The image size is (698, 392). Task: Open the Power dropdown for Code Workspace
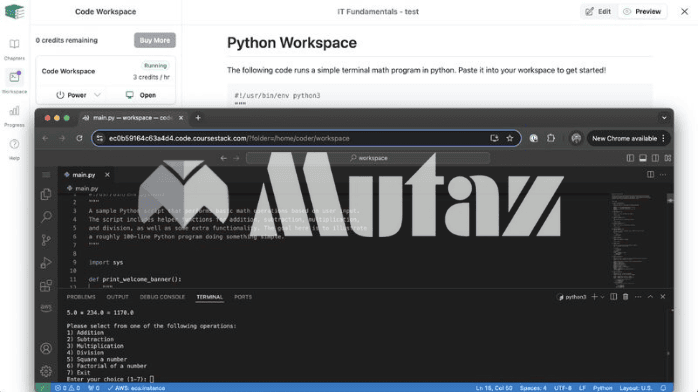pos(78,95)
